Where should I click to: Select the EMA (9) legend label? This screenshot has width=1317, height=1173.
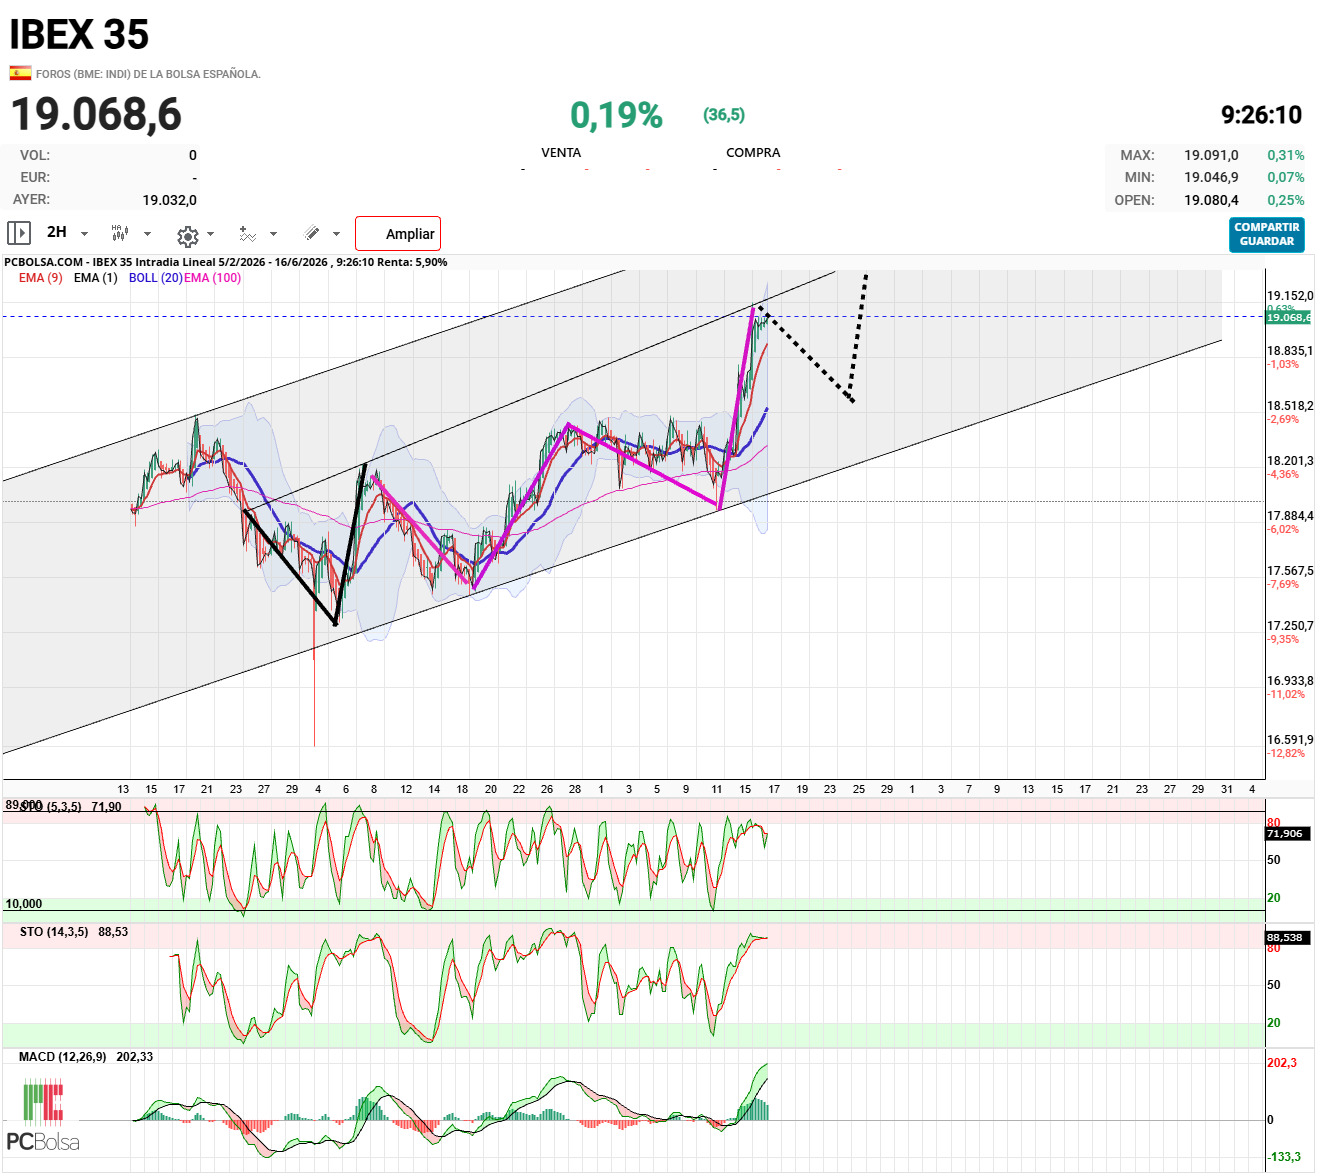41,278
